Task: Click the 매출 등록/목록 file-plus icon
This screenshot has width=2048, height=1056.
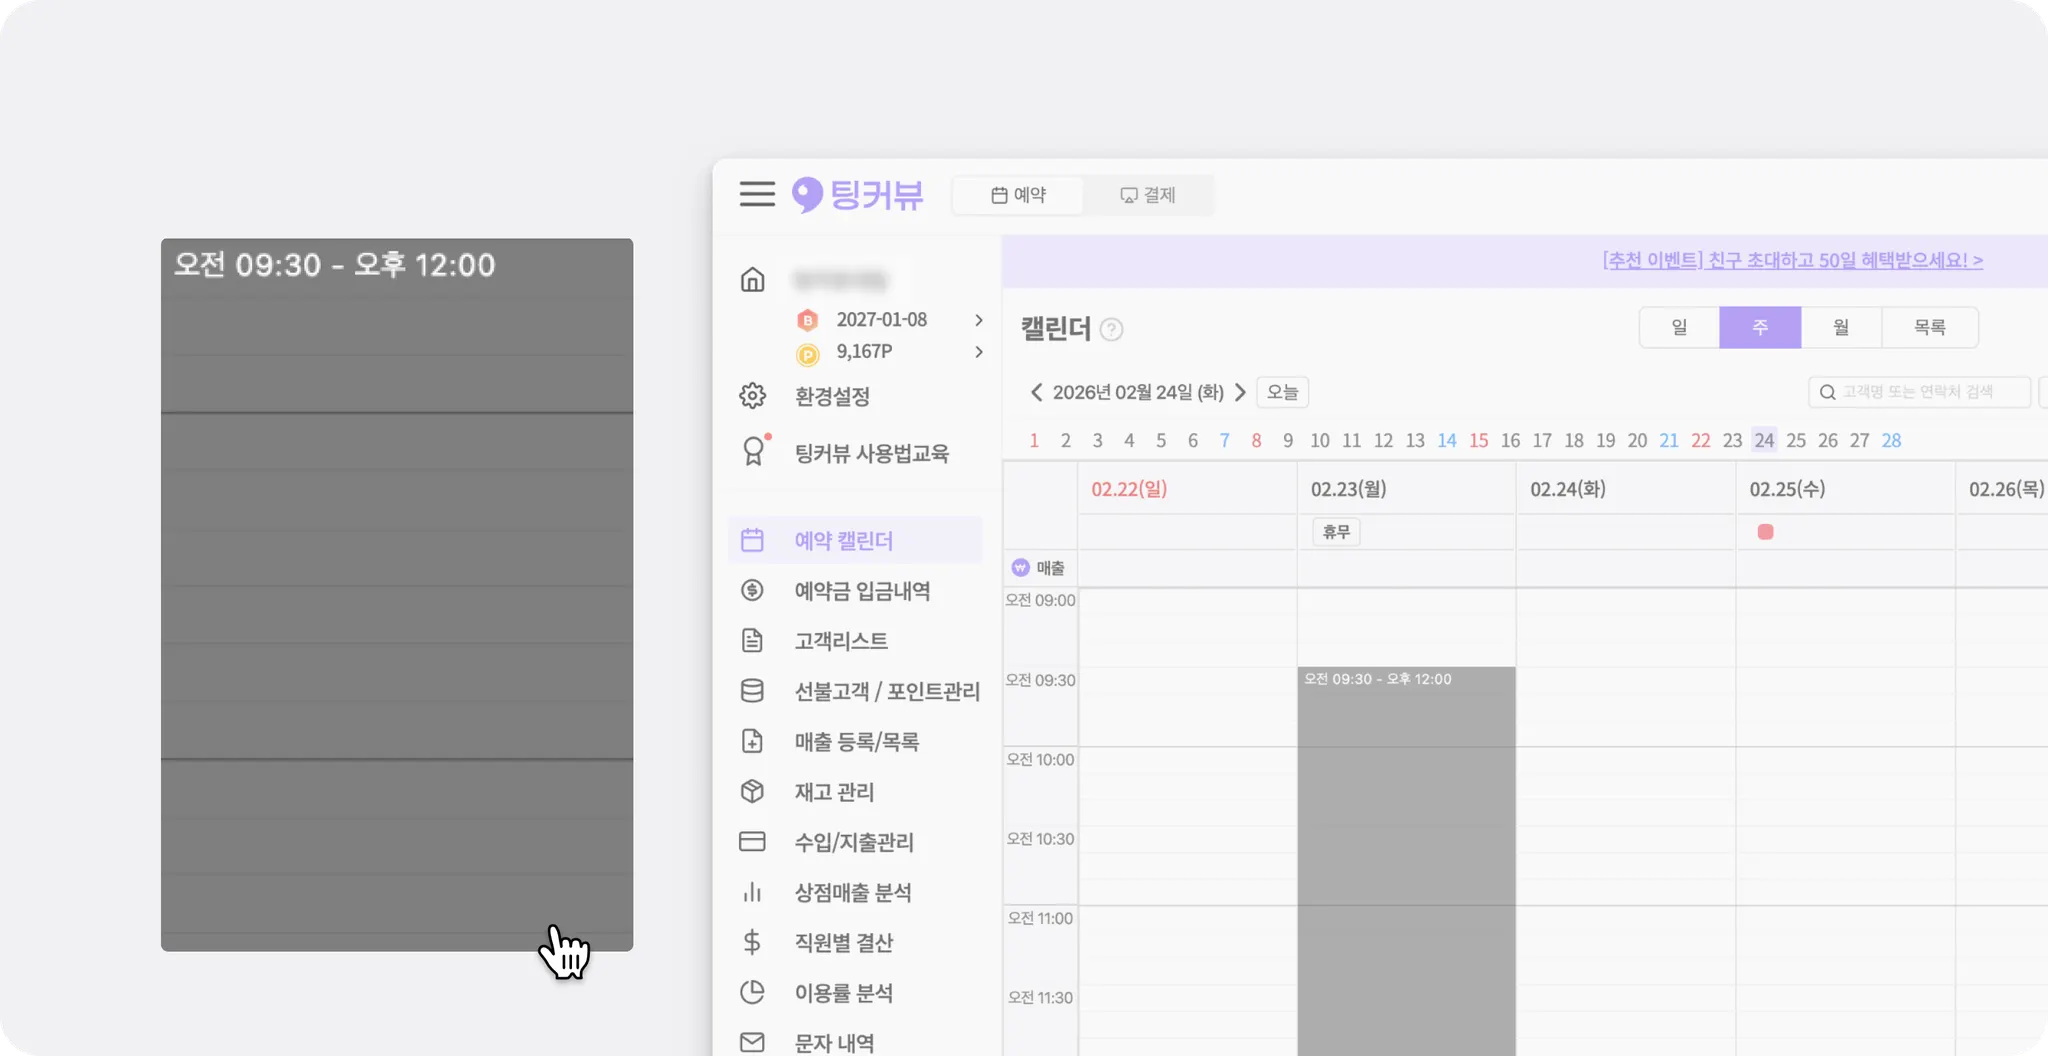Action: click(x=752, y=741)
